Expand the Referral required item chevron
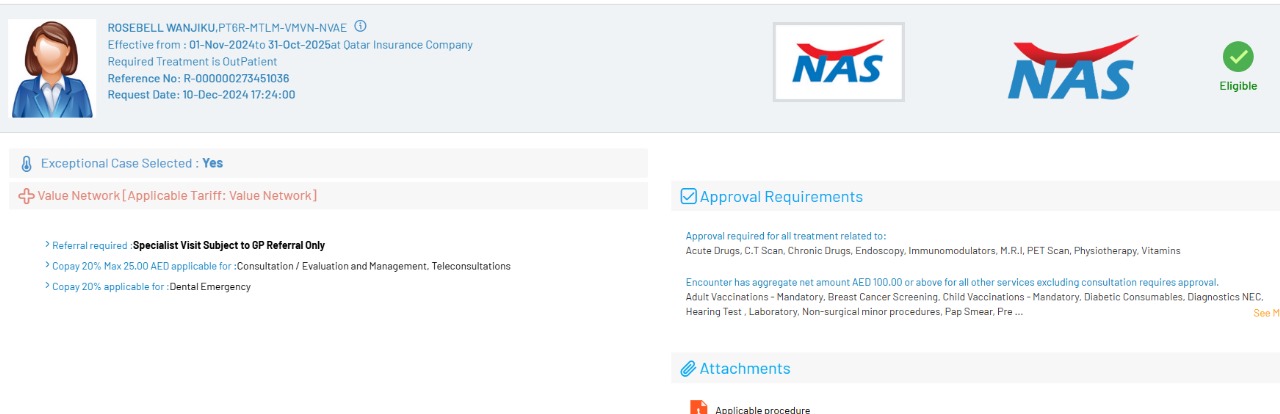This screenshot has width=1280, height=414. [x=47, y=244]
